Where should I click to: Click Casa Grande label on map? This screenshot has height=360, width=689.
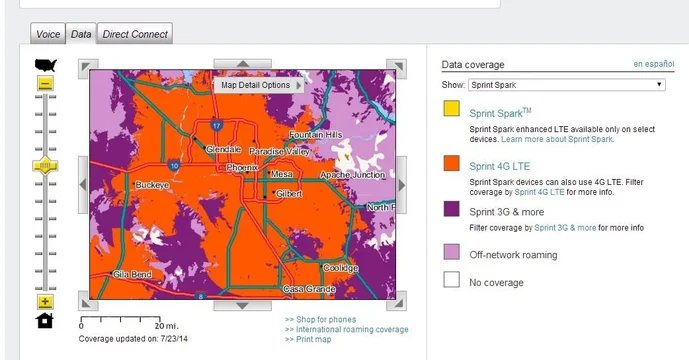click(x=309, y=289)
